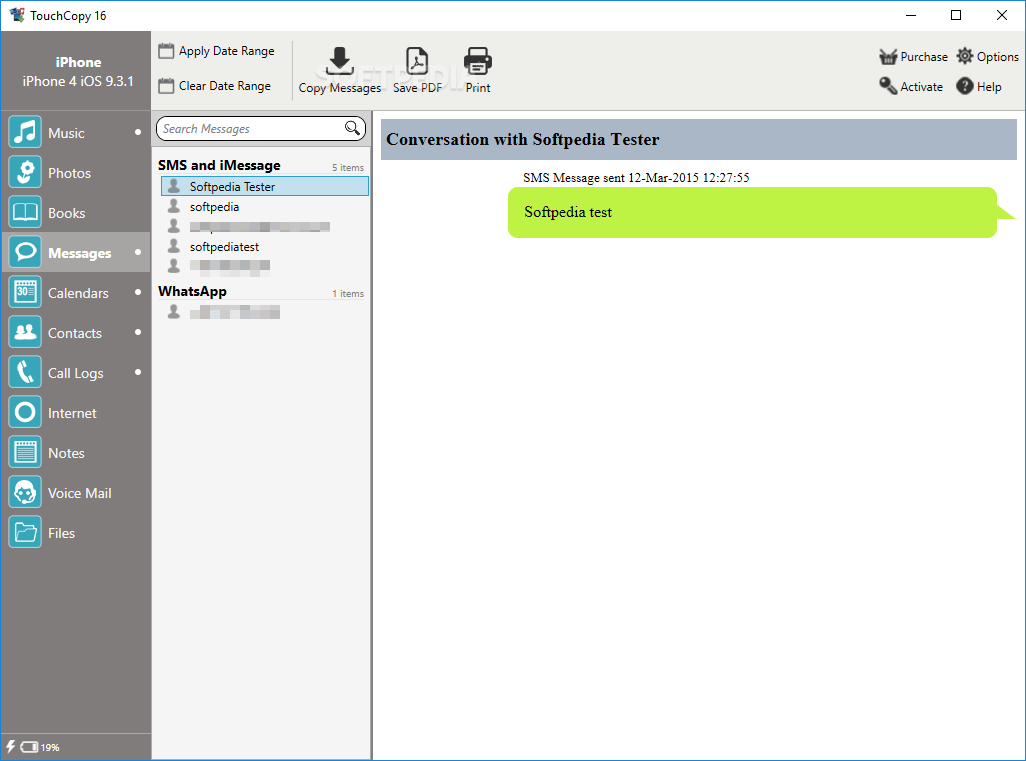Select the Messages speech bubble icon

pyautogui.click(x=26, y=252)
